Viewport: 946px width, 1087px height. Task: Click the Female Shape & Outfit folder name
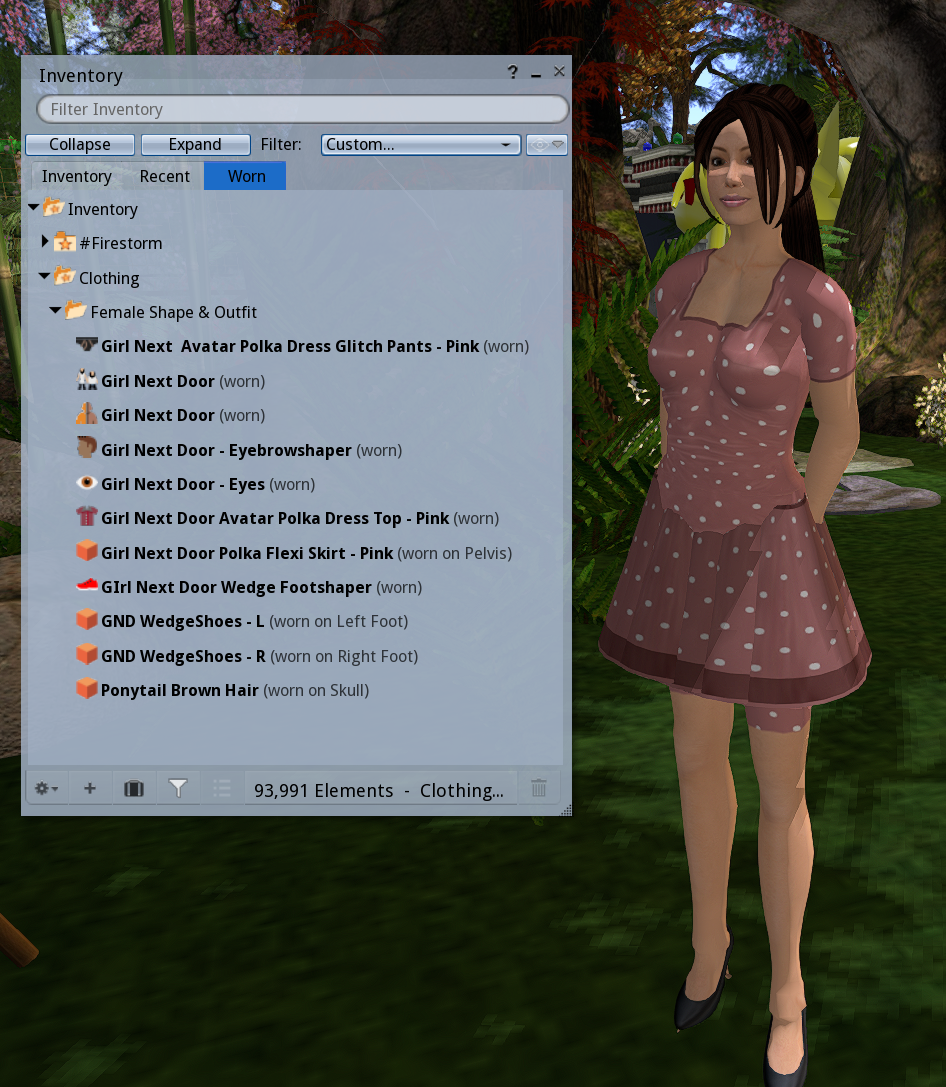coord(173,313)
